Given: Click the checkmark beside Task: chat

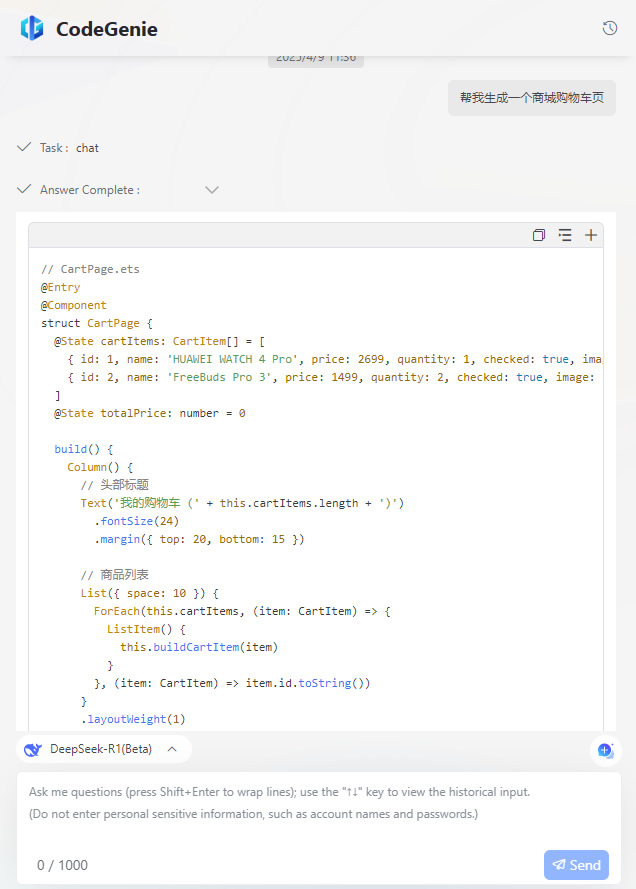Looking at the screenshot, I should 24,147.
